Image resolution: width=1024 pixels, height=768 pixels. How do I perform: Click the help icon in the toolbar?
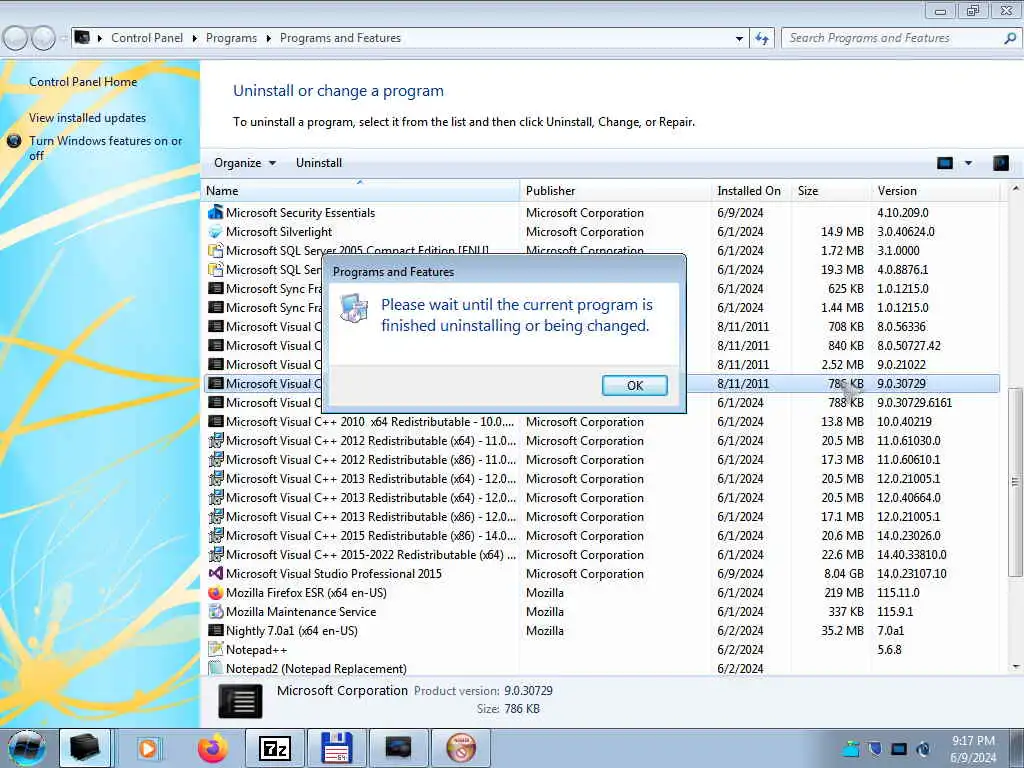pos(1000,163)
